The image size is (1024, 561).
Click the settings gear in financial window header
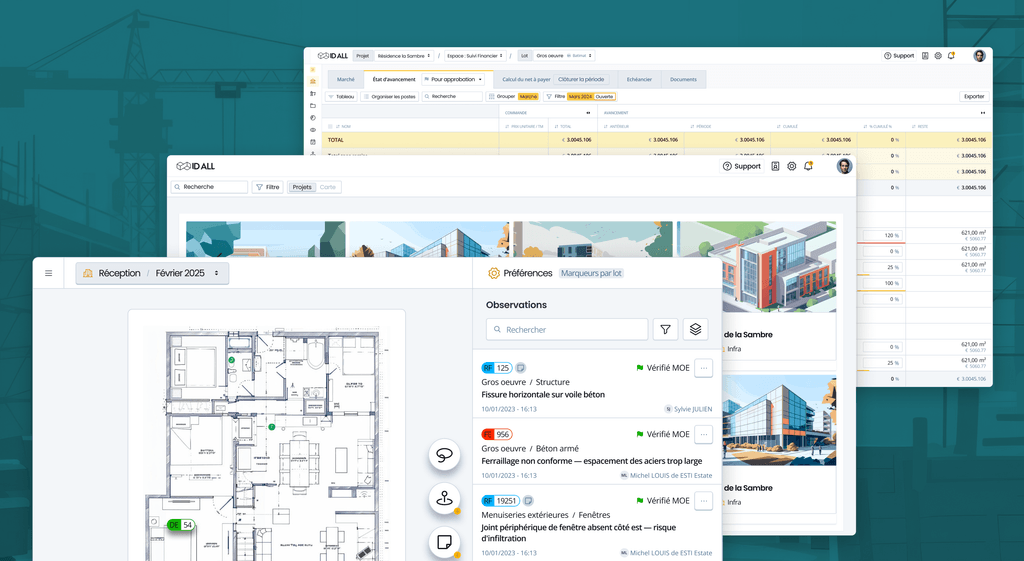pyautogui.click(x=938, y=56)
